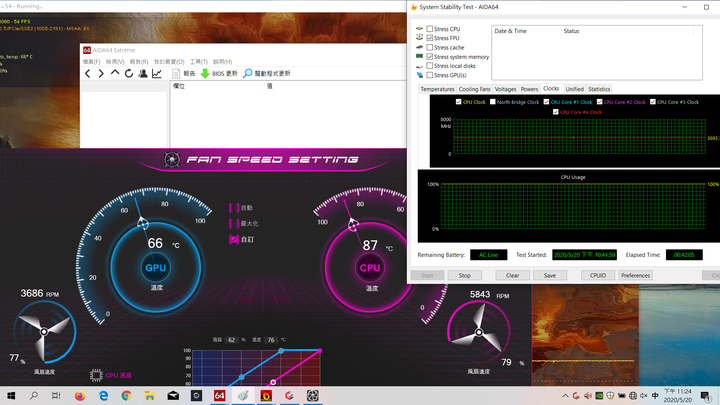Select the 最大化 fan mode checkbox

tap(234, 224)
